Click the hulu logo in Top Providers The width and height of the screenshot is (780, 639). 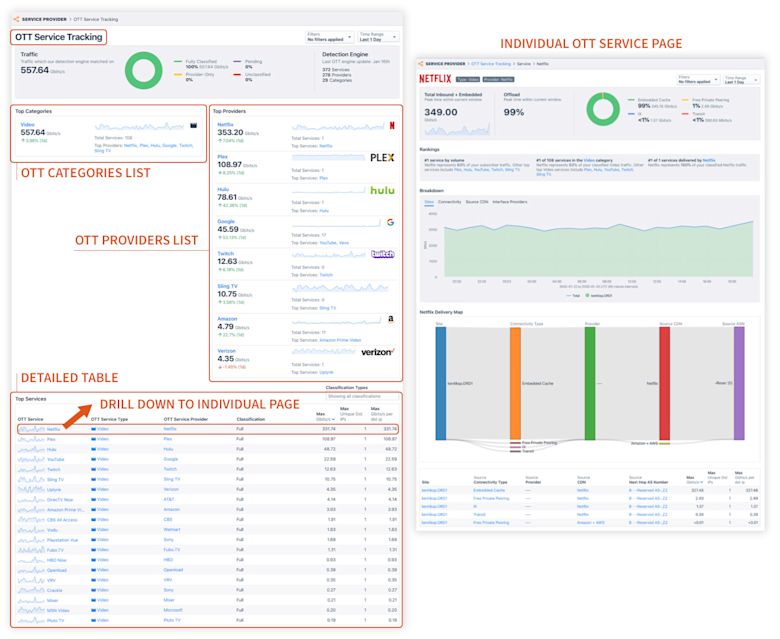382,190
